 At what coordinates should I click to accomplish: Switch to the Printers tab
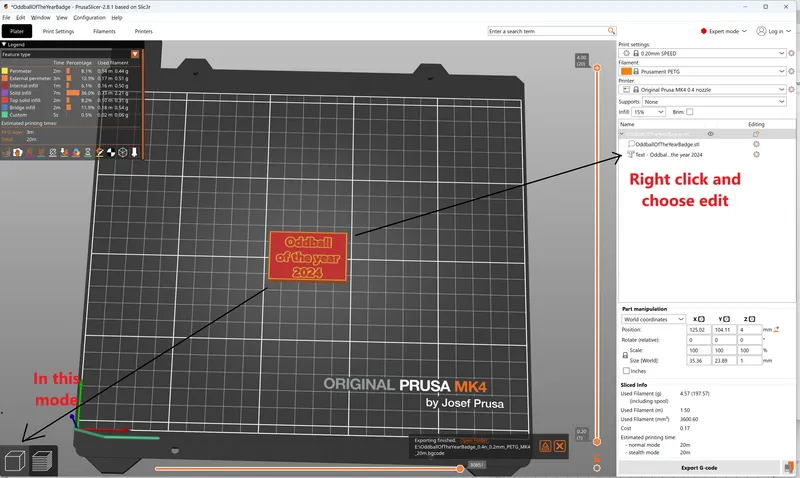pos(143,31)
